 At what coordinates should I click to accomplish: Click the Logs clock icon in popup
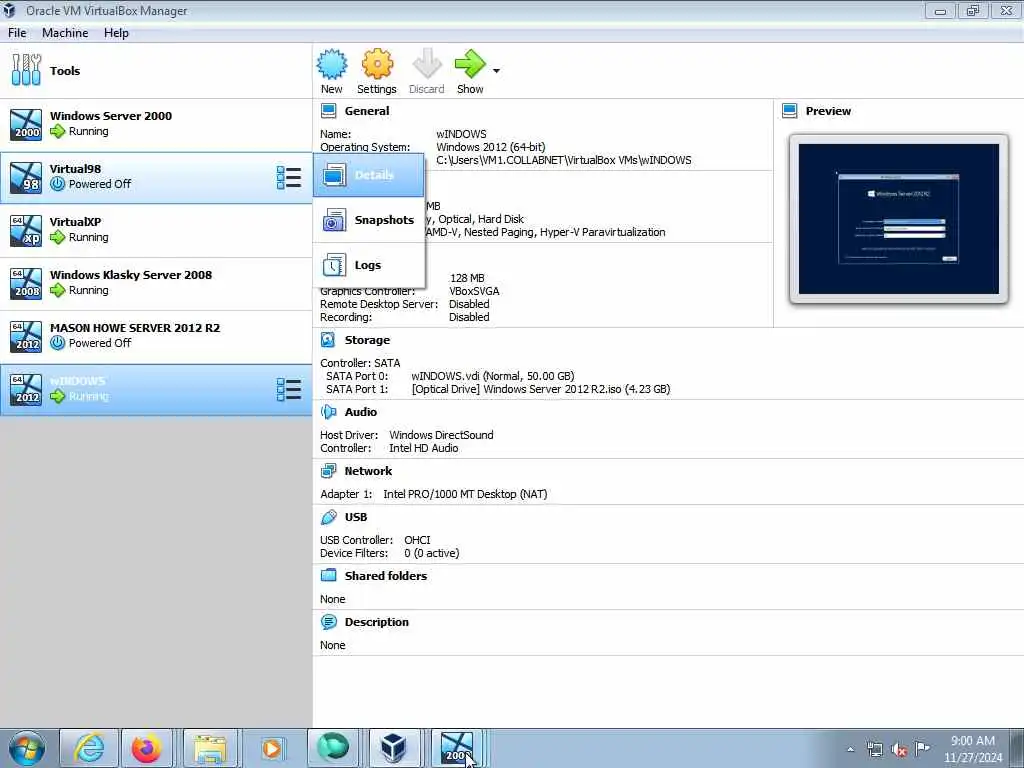[334, 265]
